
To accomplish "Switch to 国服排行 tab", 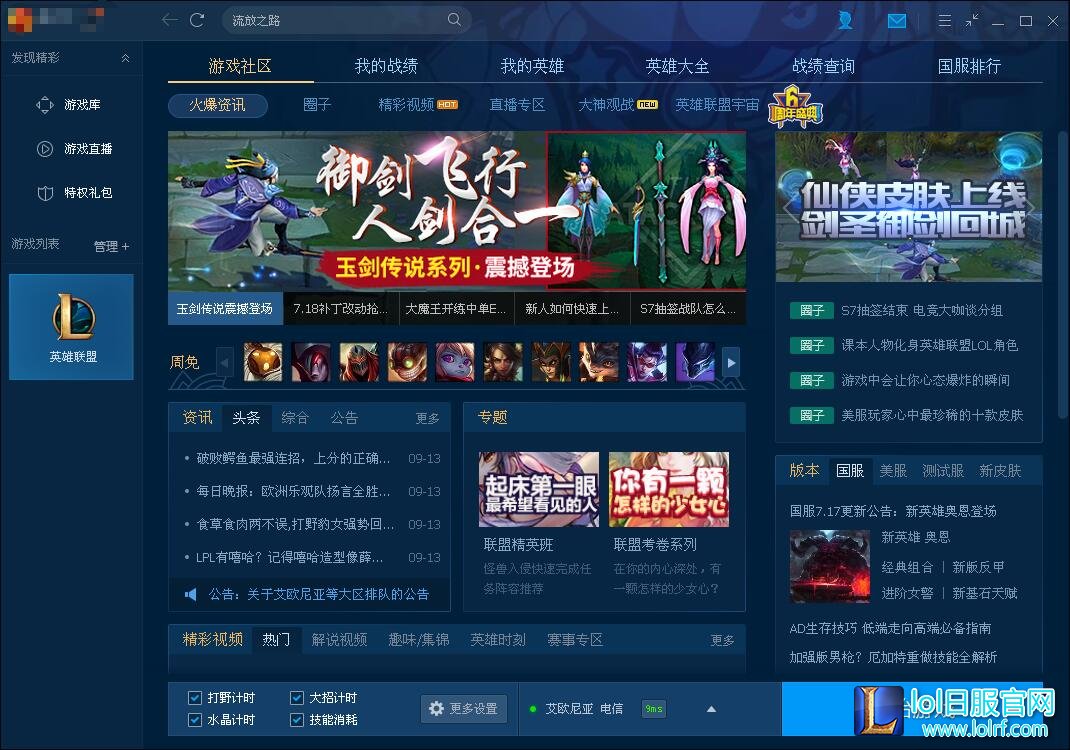I will click(x=969, y=66).
